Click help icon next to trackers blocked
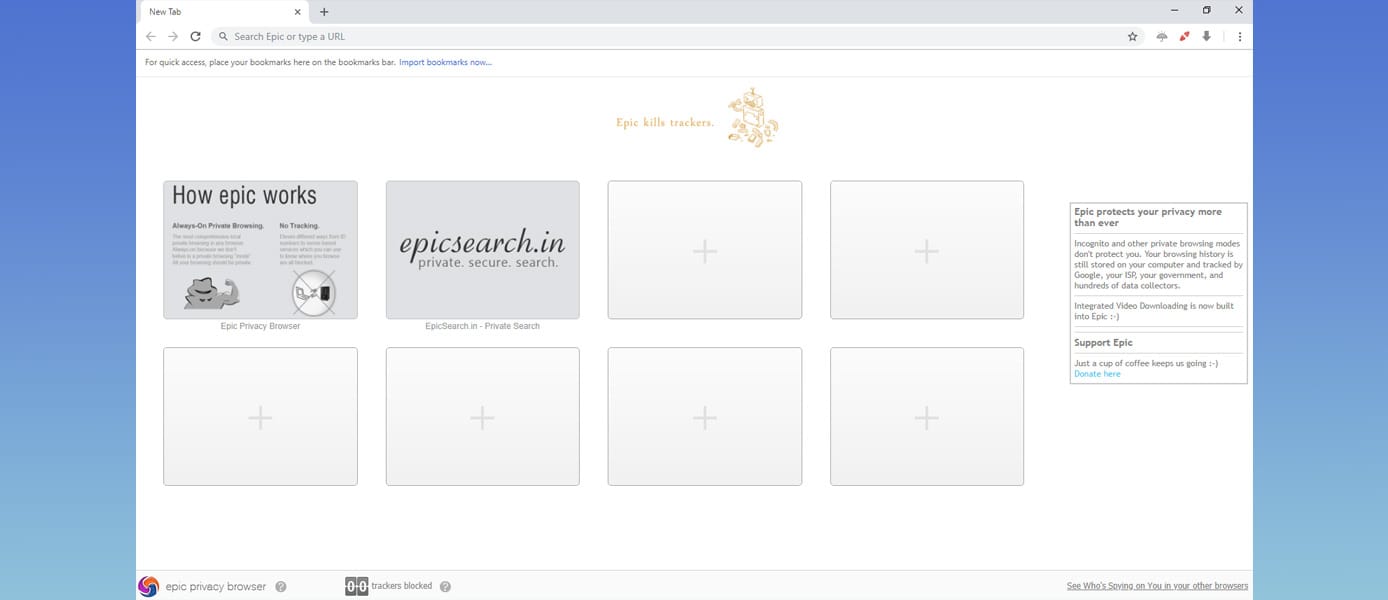Image resolution: width=1388 pixels, height=600 pixels. [x=445, y=587]
